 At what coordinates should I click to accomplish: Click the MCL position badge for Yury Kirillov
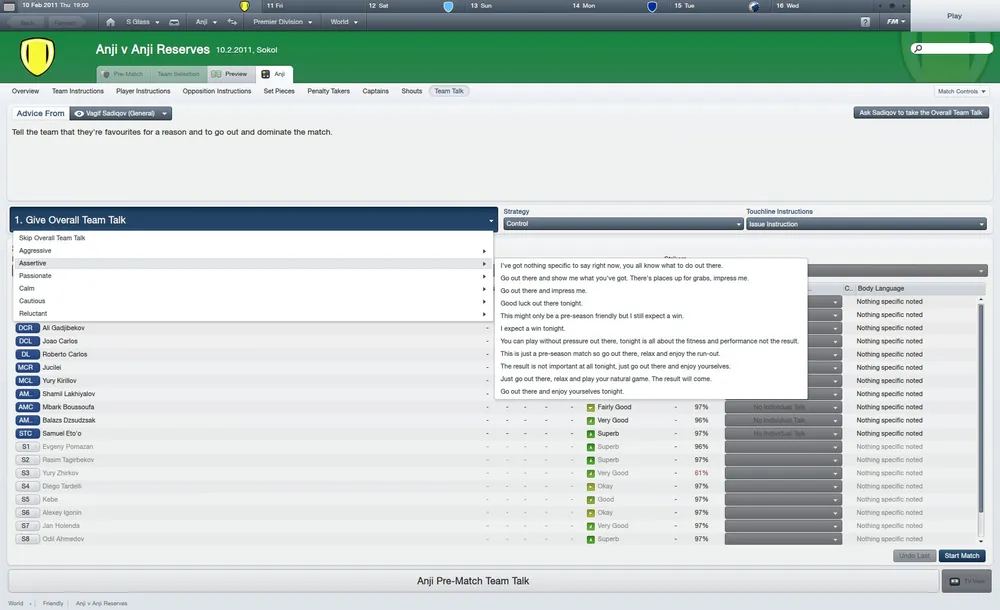point(27,380)
